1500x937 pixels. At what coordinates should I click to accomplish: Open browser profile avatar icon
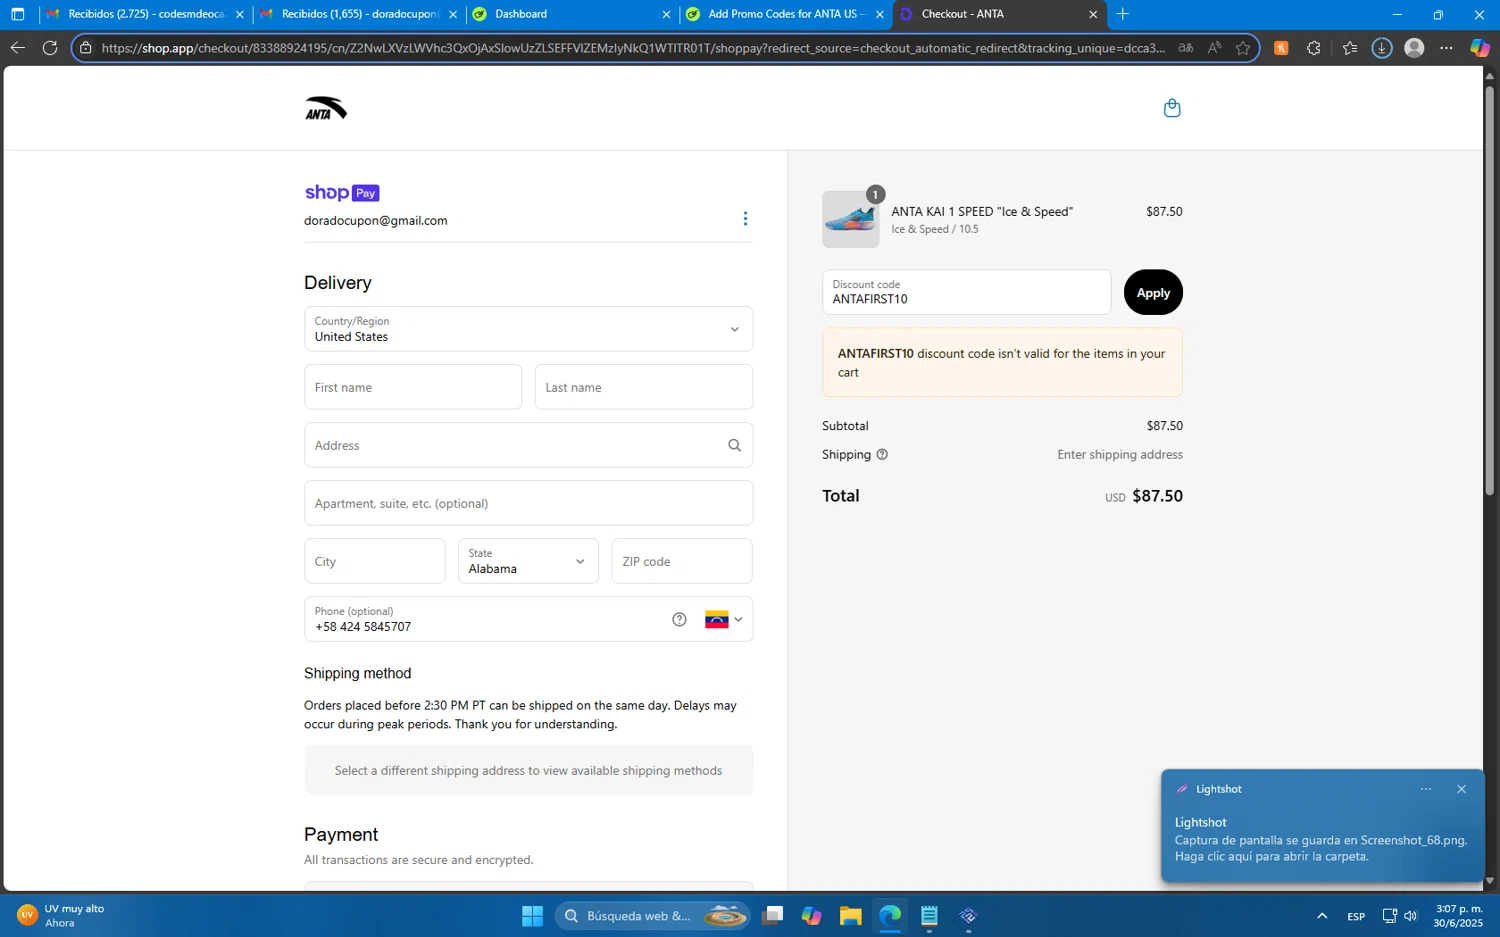point(1414,48)
